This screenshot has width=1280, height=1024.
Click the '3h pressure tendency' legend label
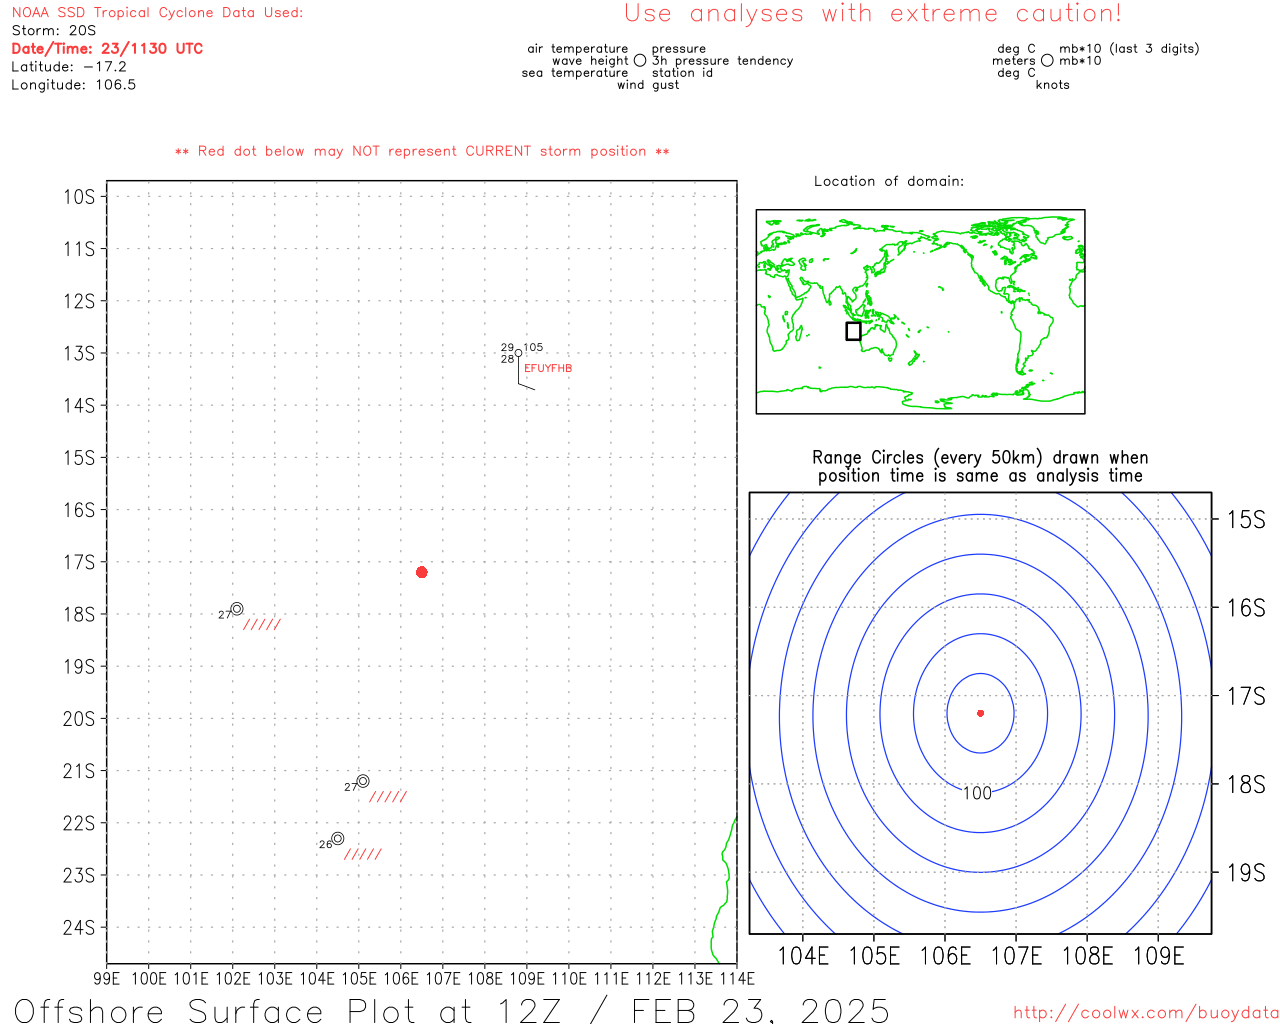pyautogui.click(x=723, y=60)
